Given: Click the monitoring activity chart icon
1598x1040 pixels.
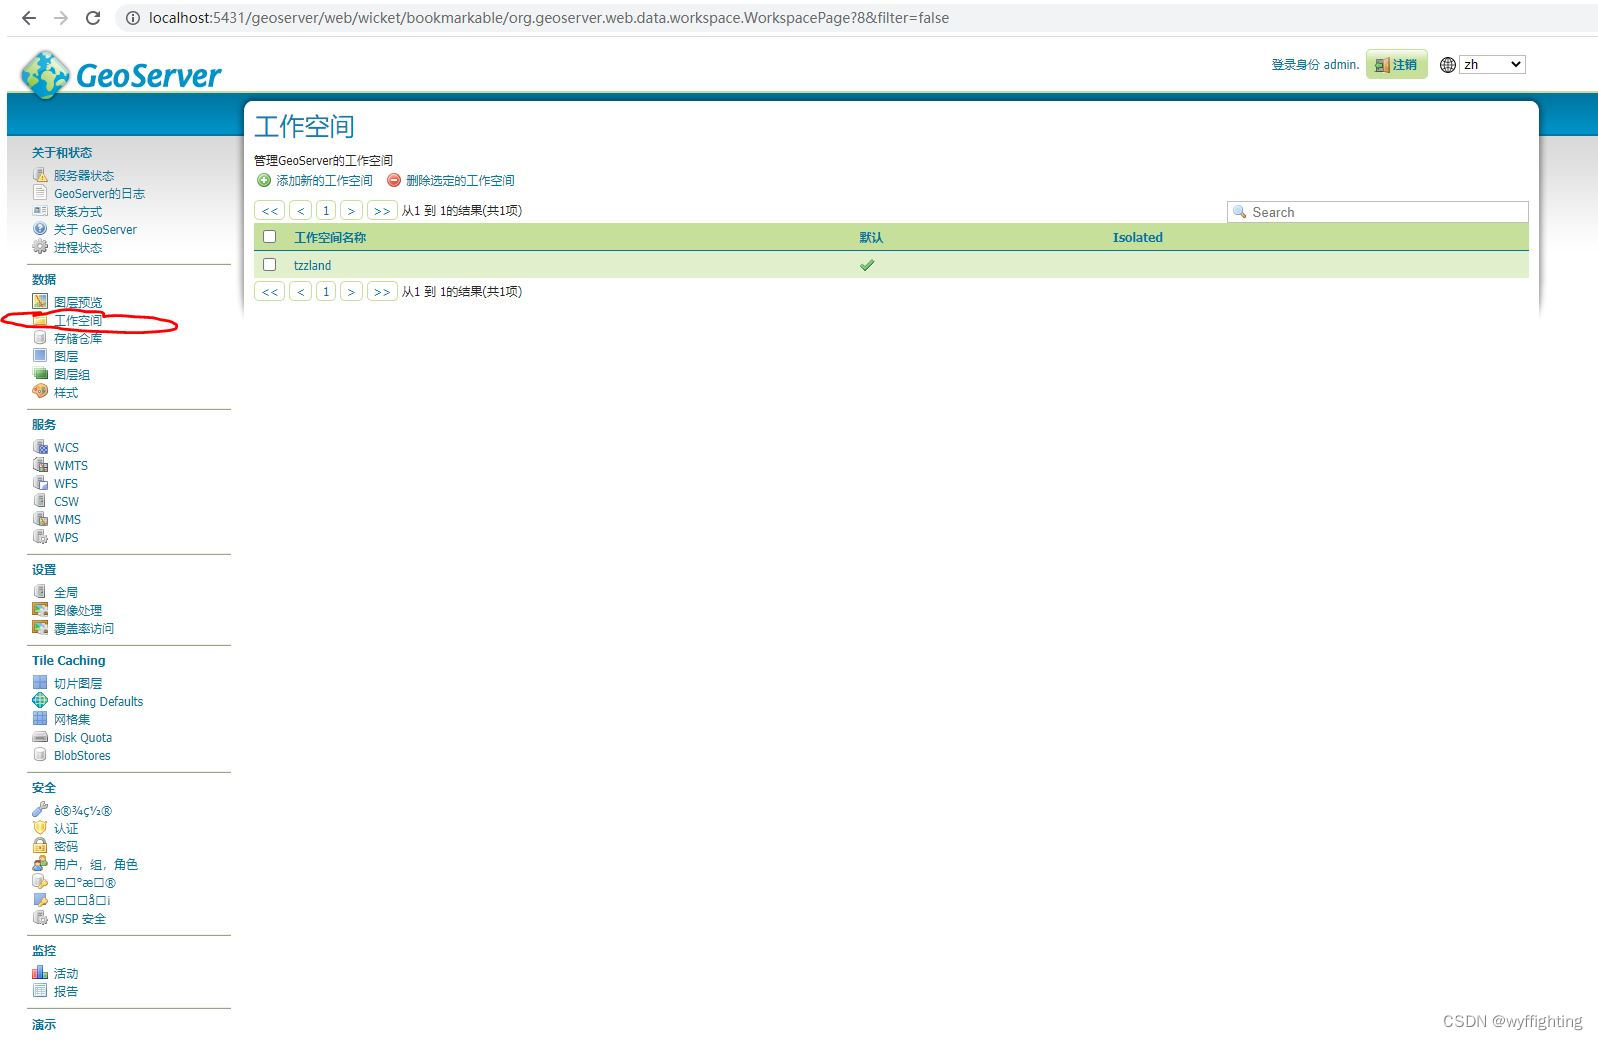Looking at the screenshot, I should (x=40, y=973).
